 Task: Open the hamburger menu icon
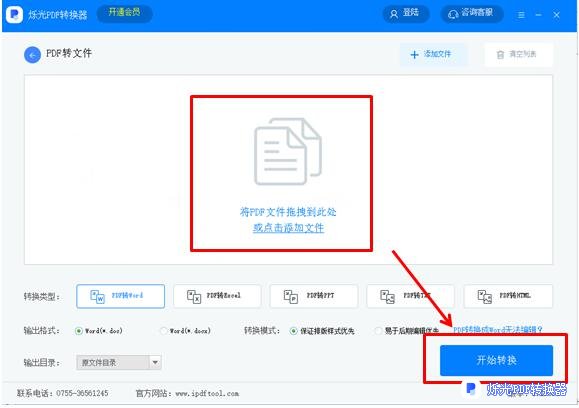521,15
